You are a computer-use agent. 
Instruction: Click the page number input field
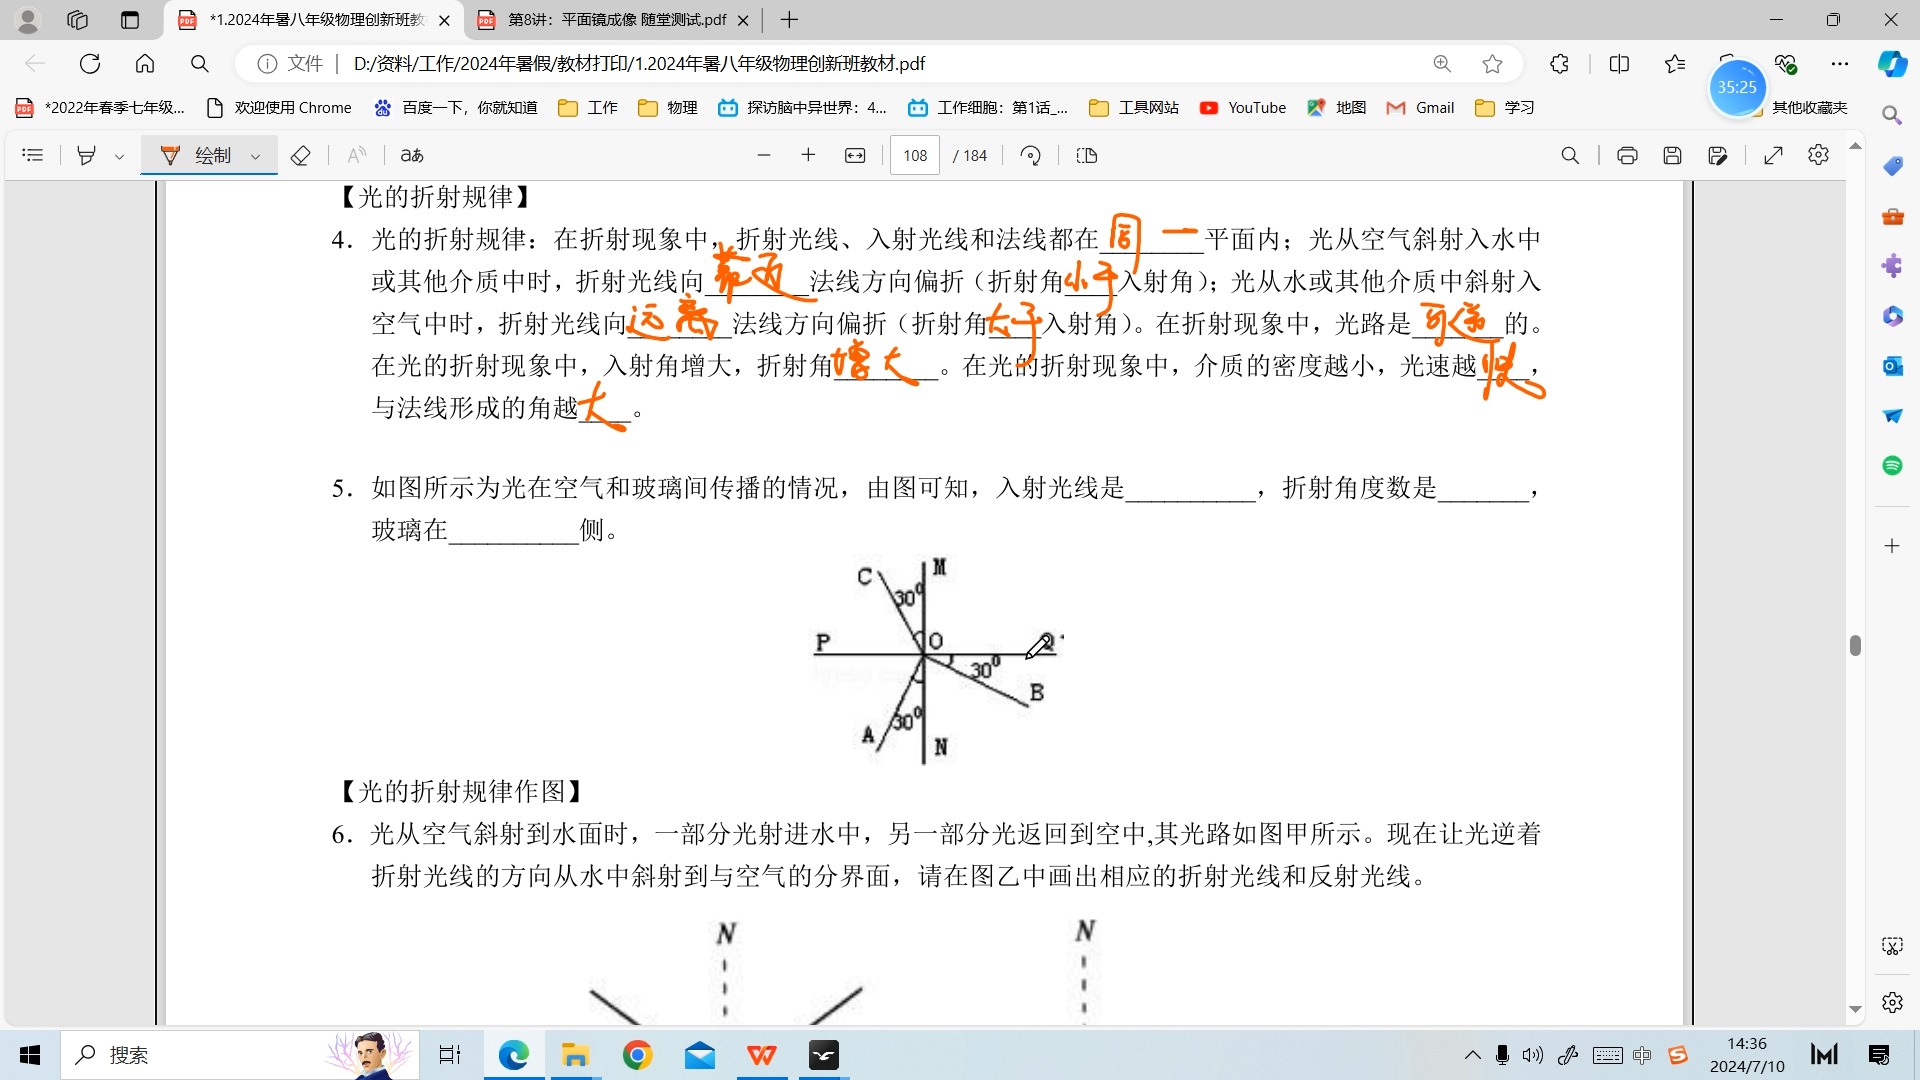[914, 155]
